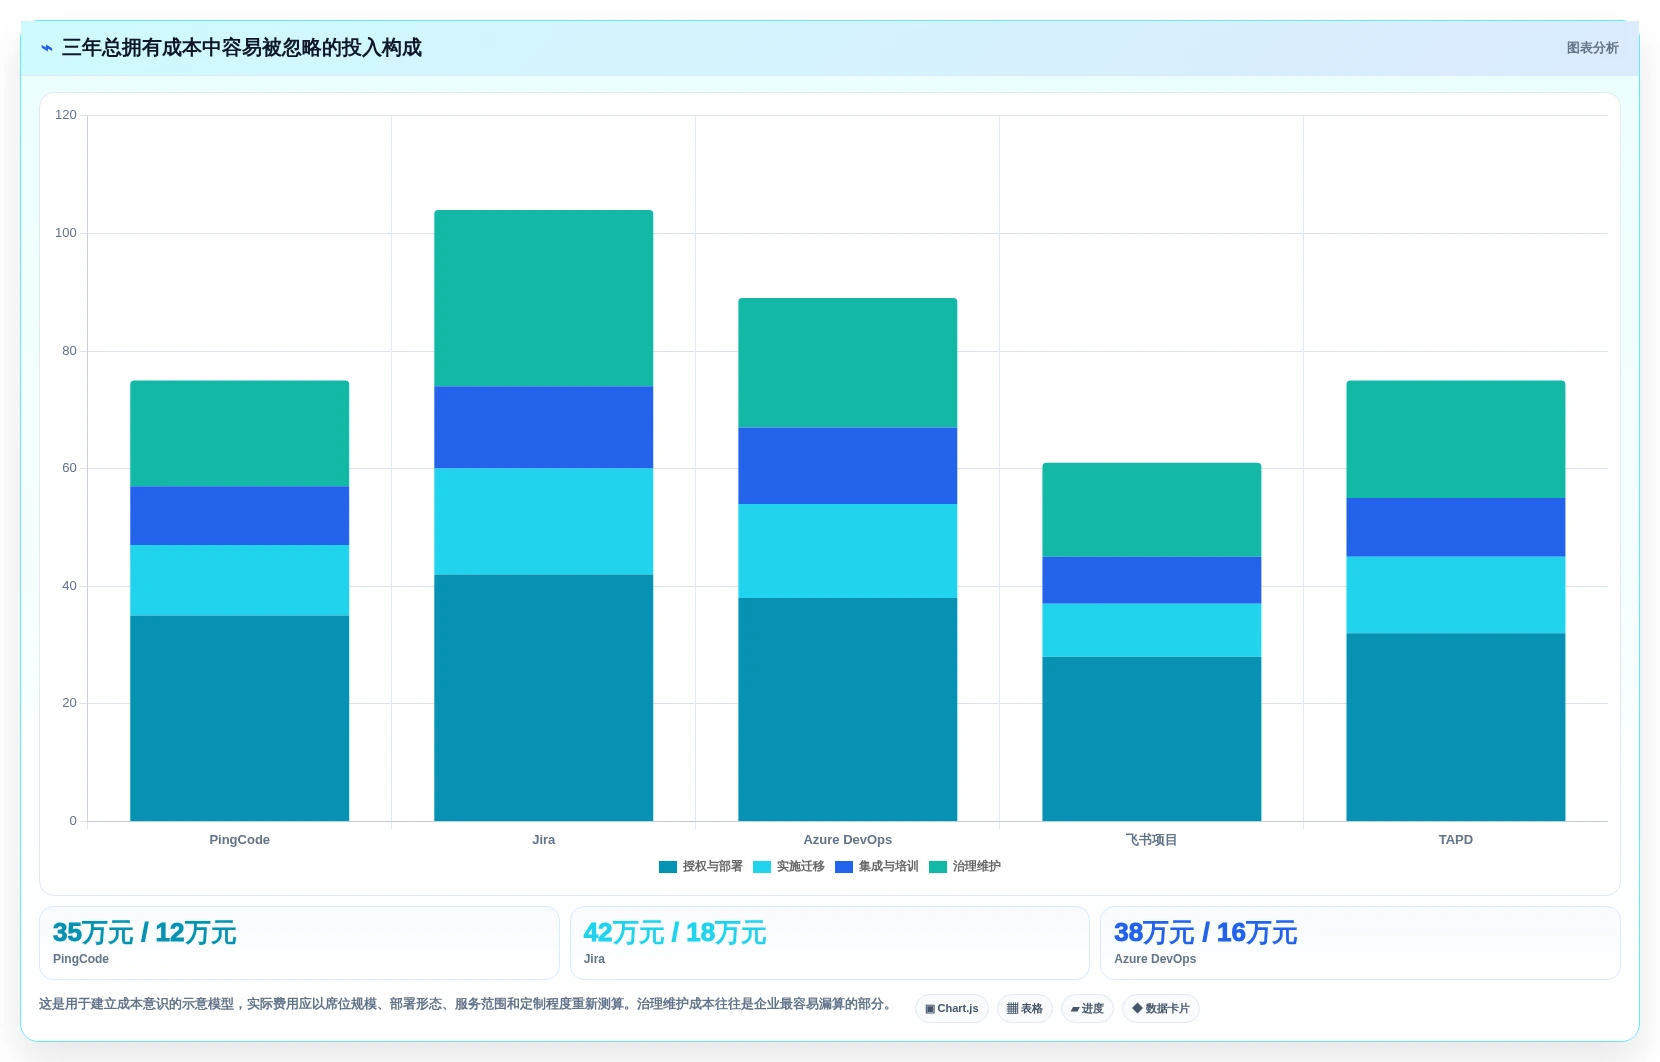
Task: Click 飞书项目's 治理维护 bar segment
Action: [1152, 510]
